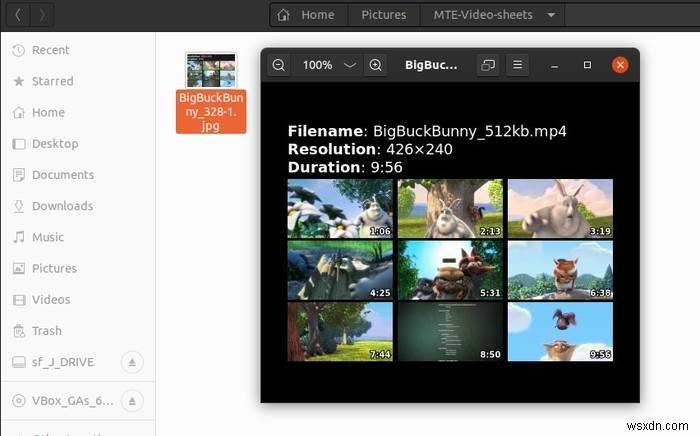
Task: Click the Resolution 426×240 text
Action: [x=370, y=149]
